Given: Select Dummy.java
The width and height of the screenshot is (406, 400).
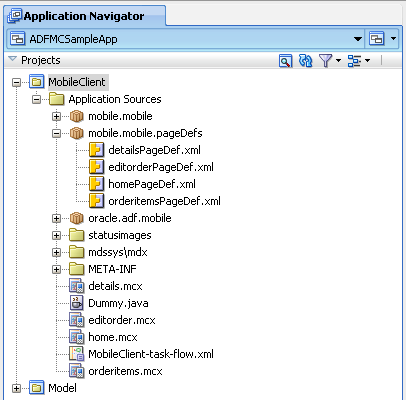Looking at the screenshot, I should [x=118, y=303].
